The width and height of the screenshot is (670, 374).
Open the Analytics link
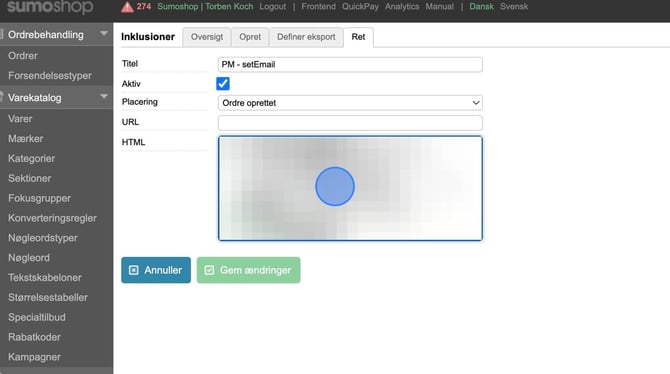(402, 6)
